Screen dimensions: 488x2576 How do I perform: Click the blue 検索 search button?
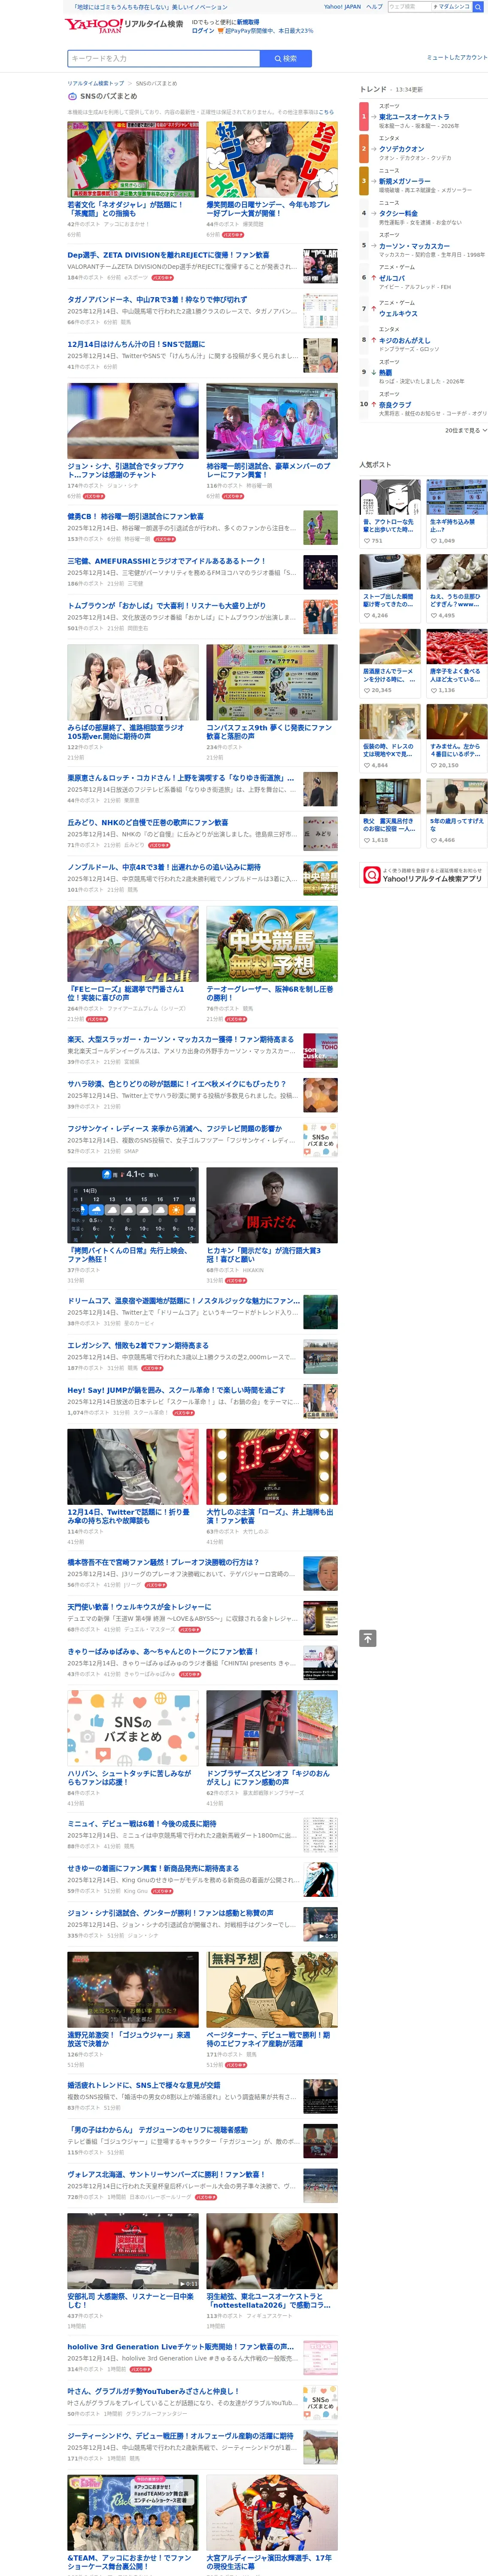286,59
